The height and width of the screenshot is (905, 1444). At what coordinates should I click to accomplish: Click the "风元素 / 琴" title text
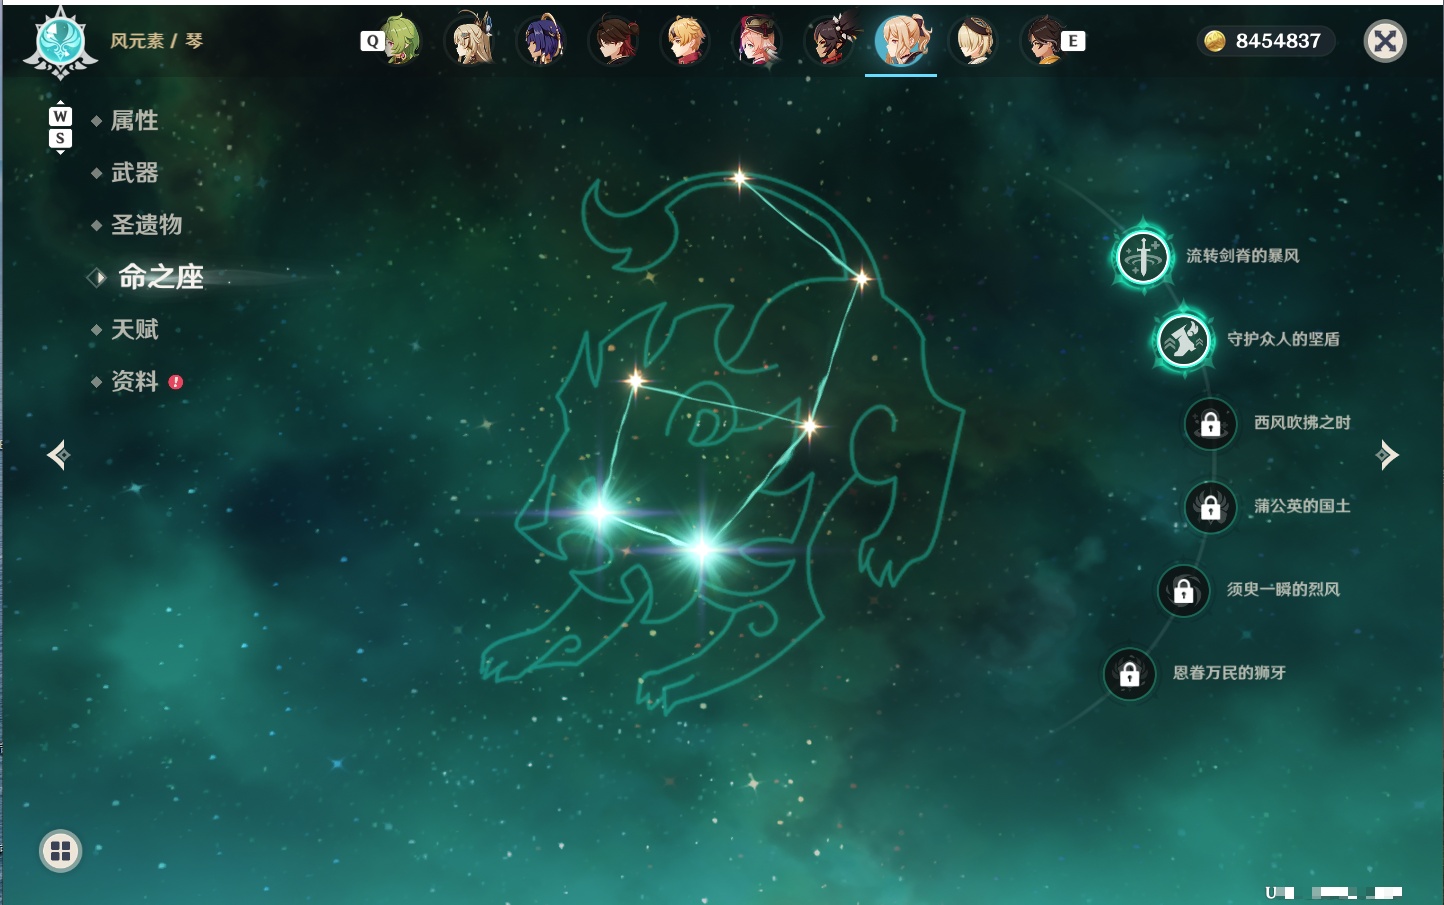coord(156,41)
